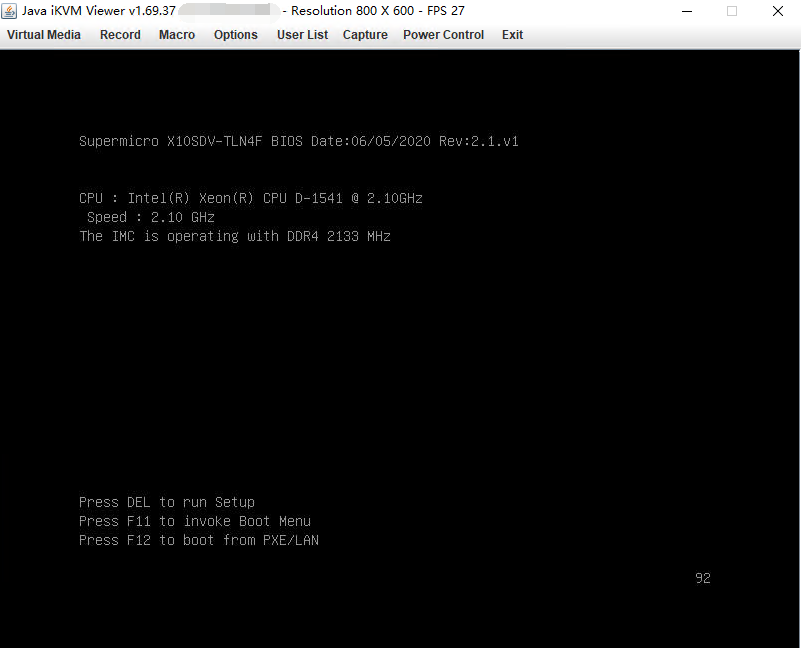
Task: Click 'Press DEL to run Setup' text
Action: (167, 502)
